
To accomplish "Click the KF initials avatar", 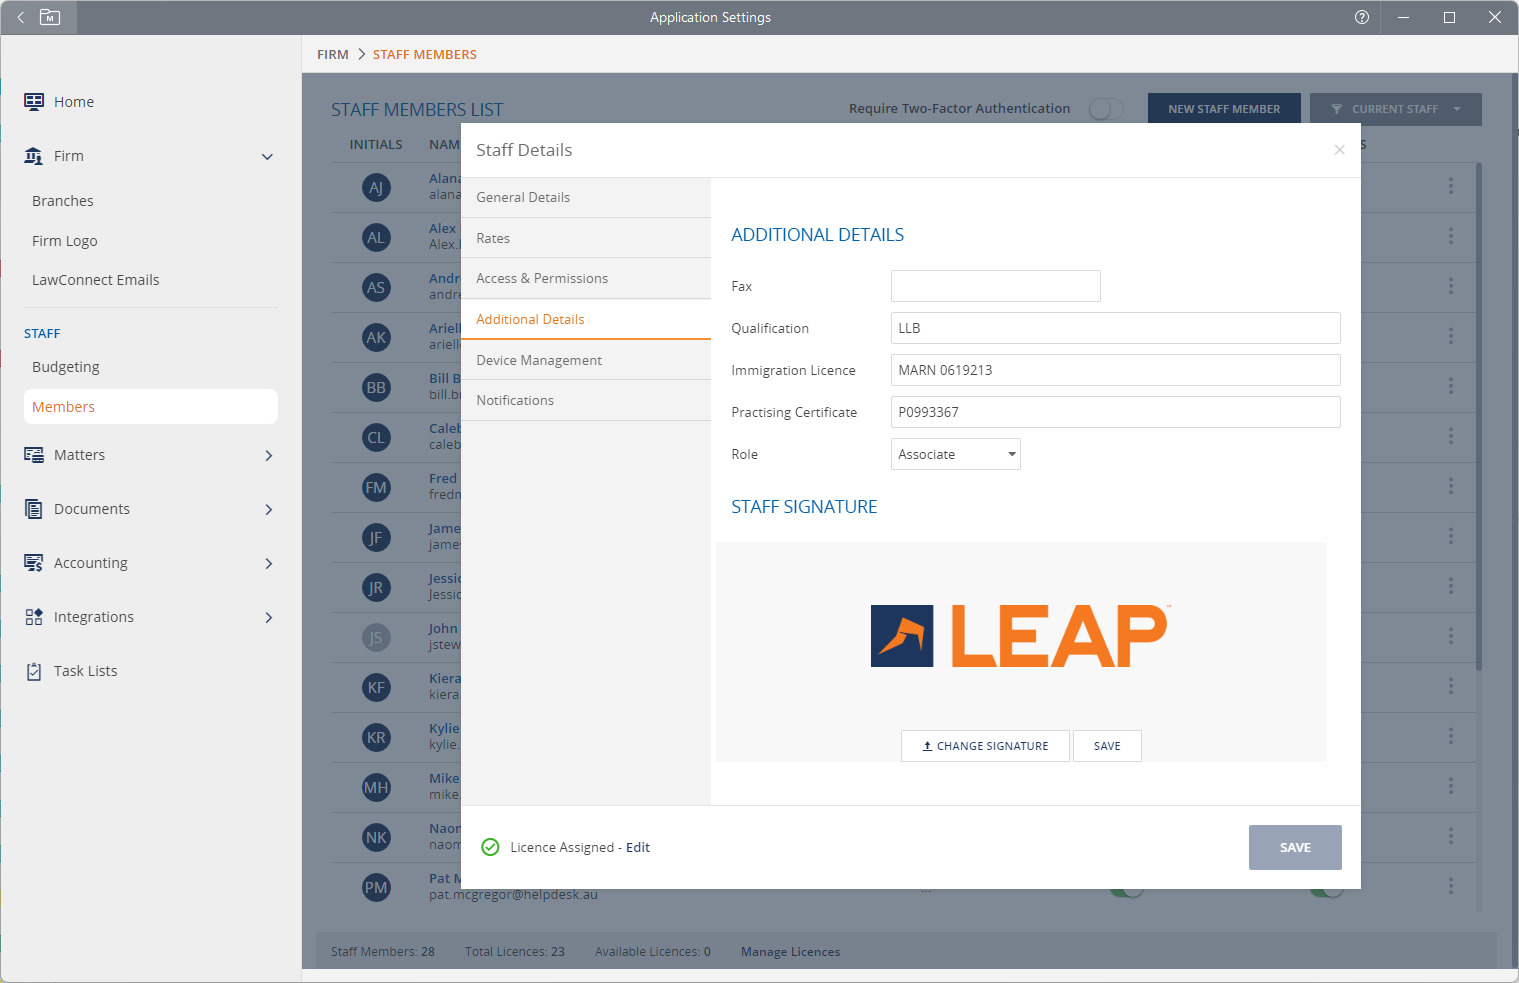I will coord(376,688).
